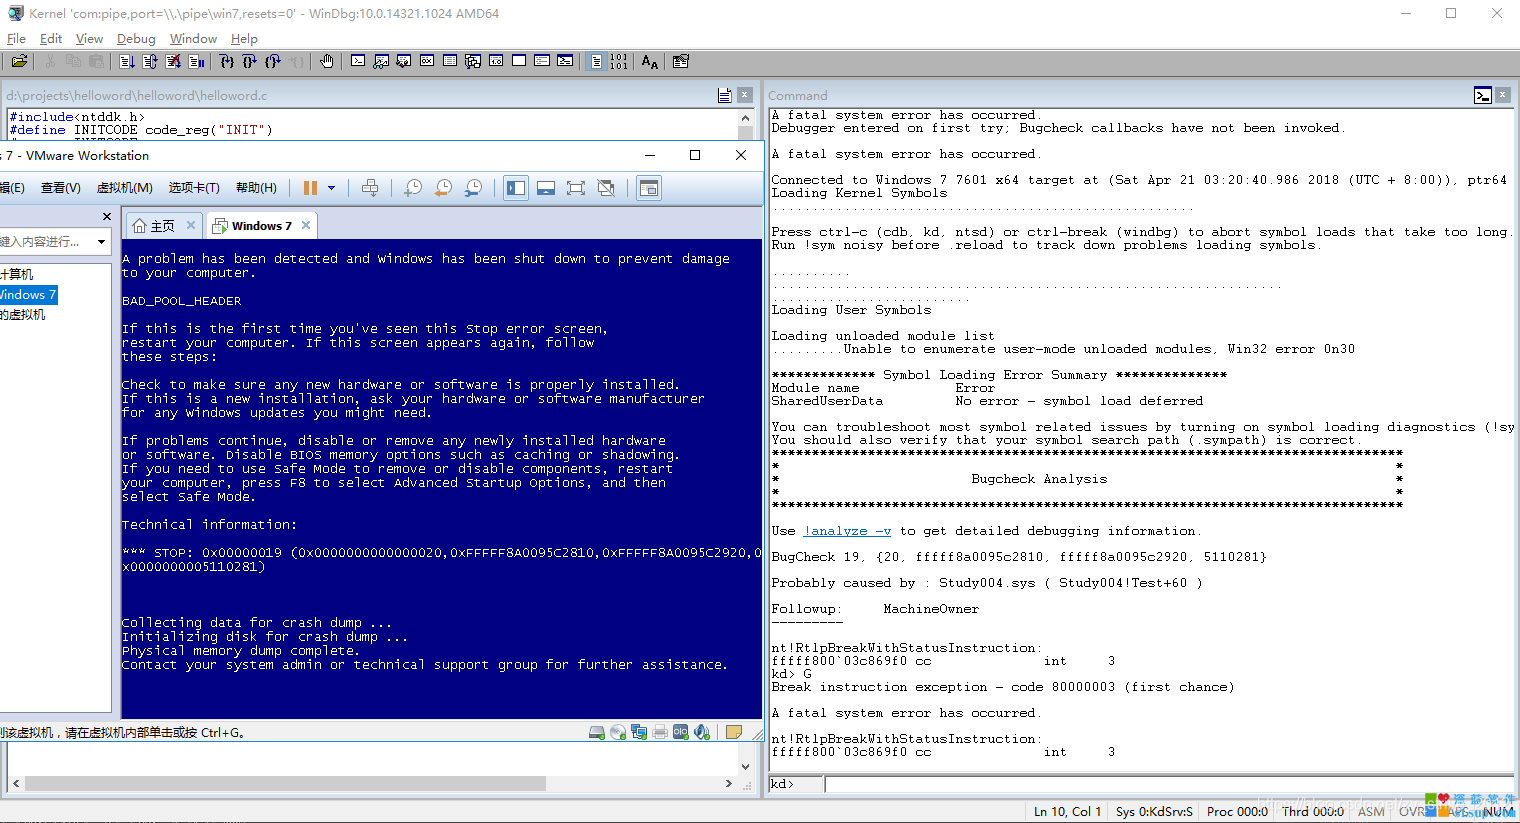Click the VMware CD/DVD status icon

618,732
